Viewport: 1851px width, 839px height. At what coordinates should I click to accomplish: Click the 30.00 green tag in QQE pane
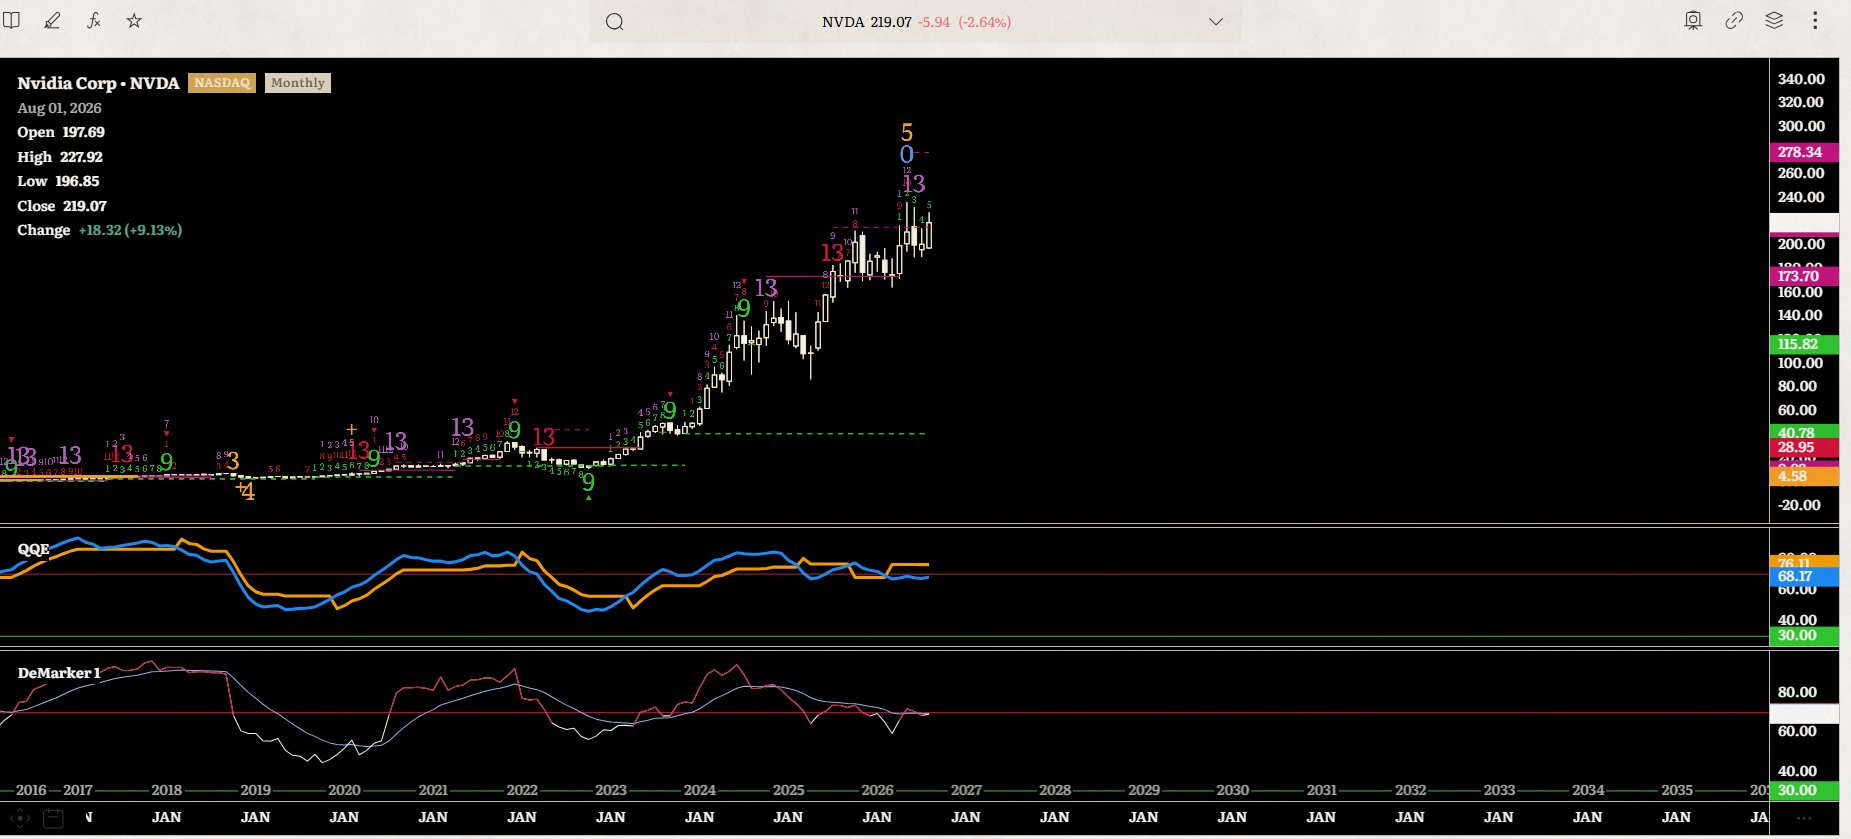1803,635
